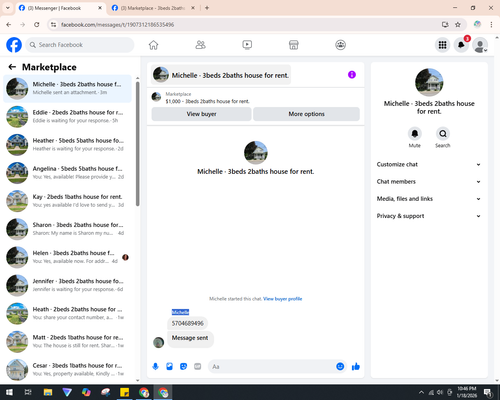Expand Chat members section
This screenshot has height=400, width=500.
tap(429, 182)
